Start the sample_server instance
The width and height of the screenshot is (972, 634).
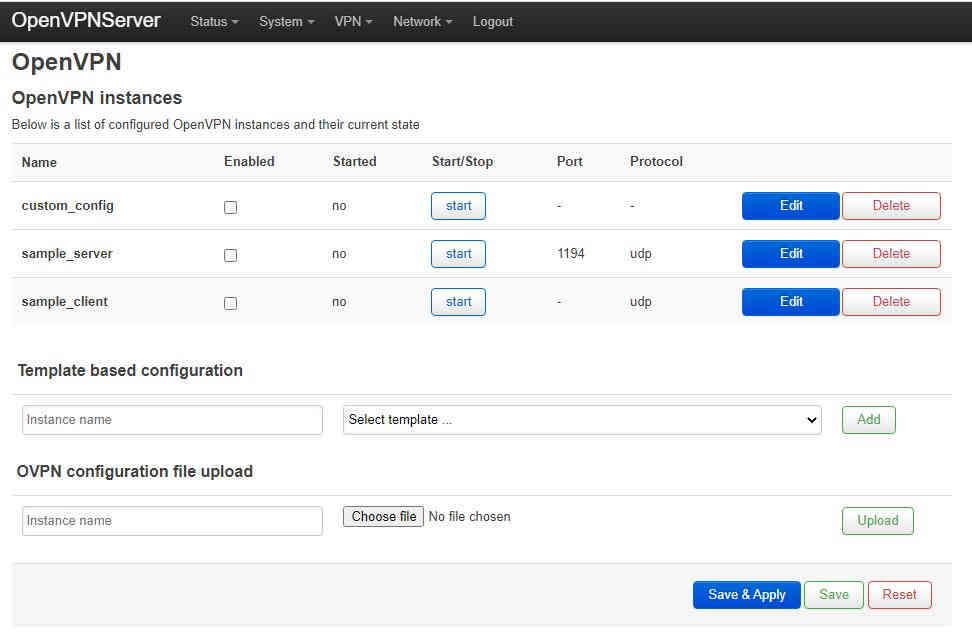[458, 253]
